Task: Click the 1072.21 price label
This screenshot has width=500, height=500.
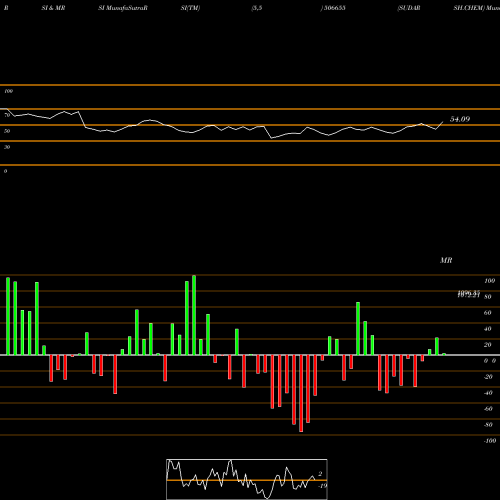Action: pyautogui.click(x=469, y=295)
